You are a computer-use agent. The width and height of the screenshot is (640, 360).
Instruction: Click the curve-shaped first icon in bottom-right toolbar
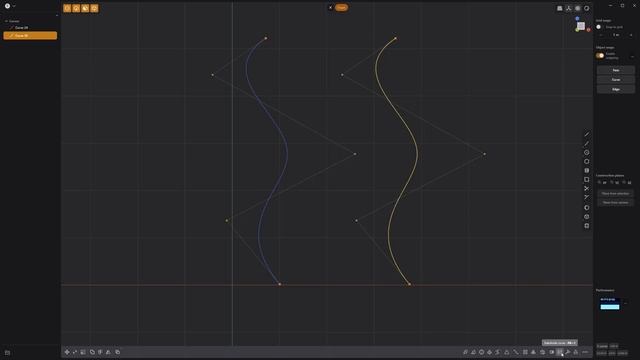point(465,352)
